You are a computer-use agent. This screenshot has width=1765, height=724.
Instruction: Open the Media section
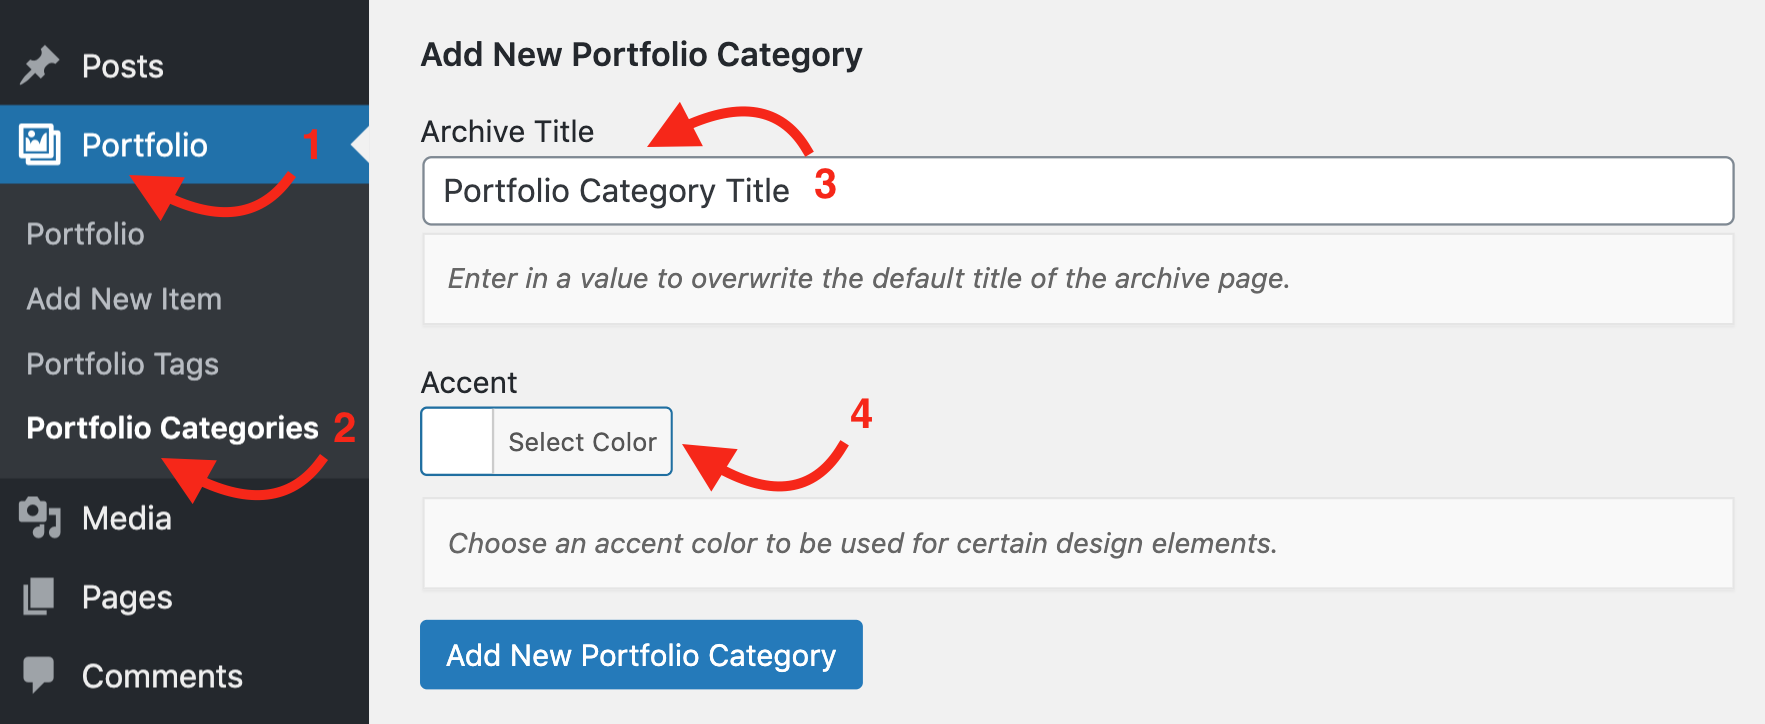pyautogui.click(x=128, y=517)
